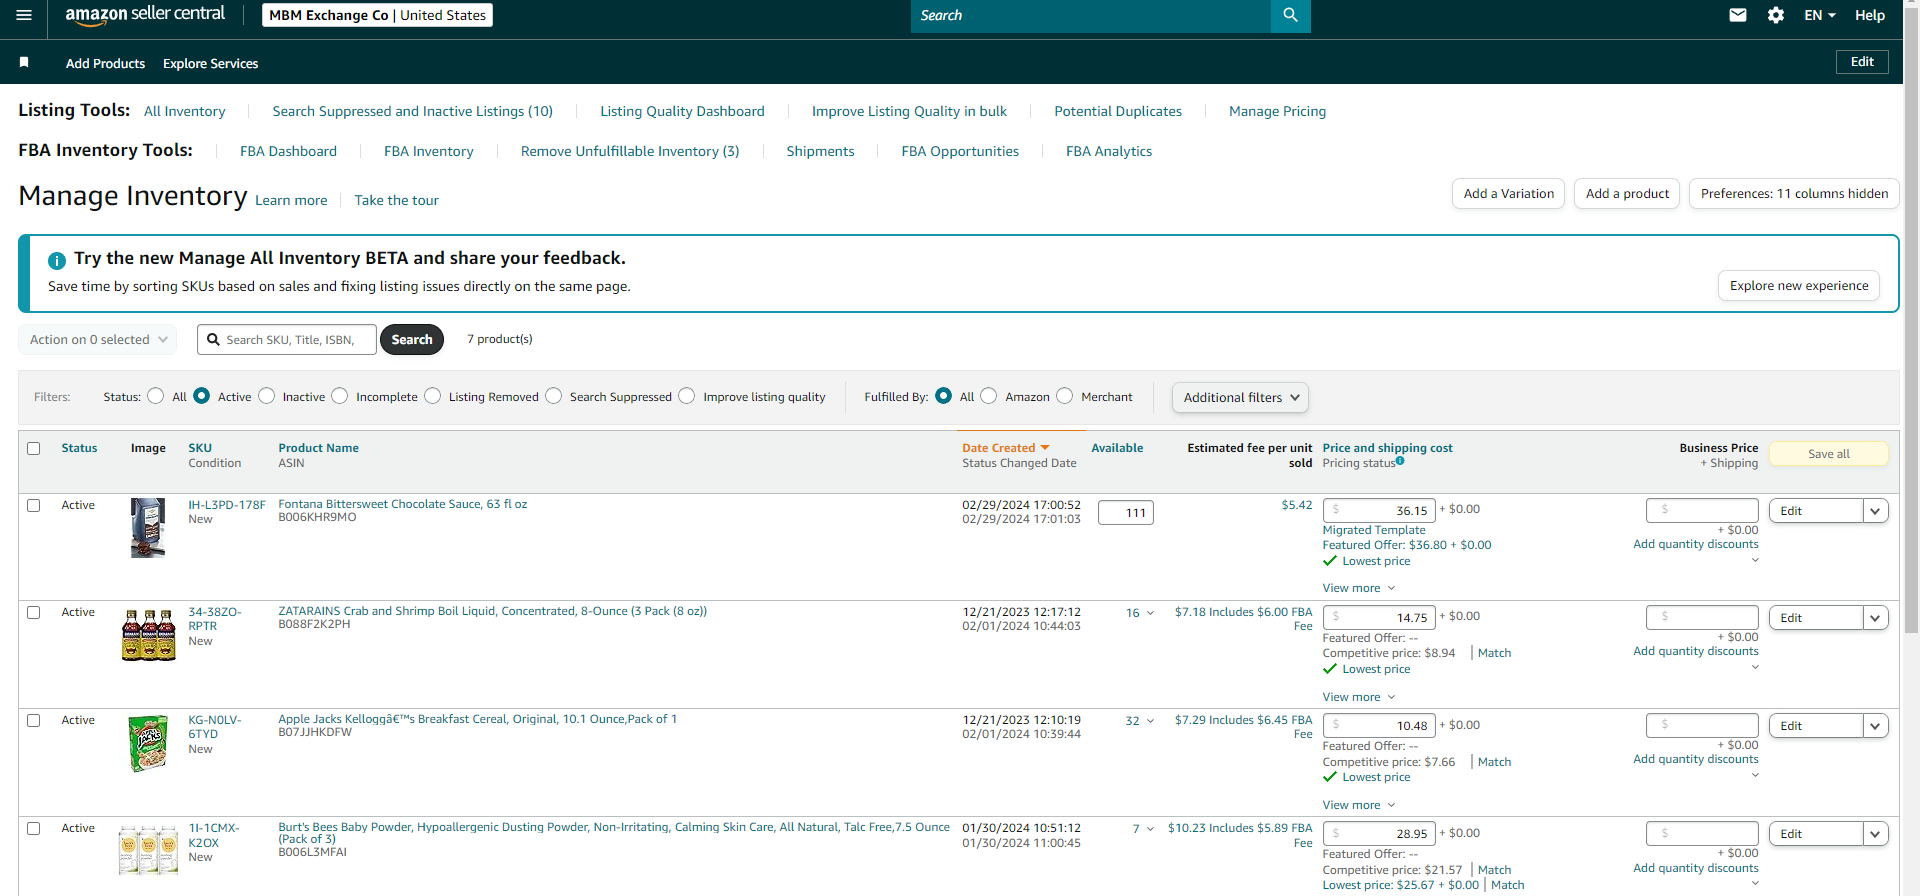Open Search Suppressed and Inactive Listings
This screenshot has height=896, width=1920.
pyautogui.click(x=412, y=111)
